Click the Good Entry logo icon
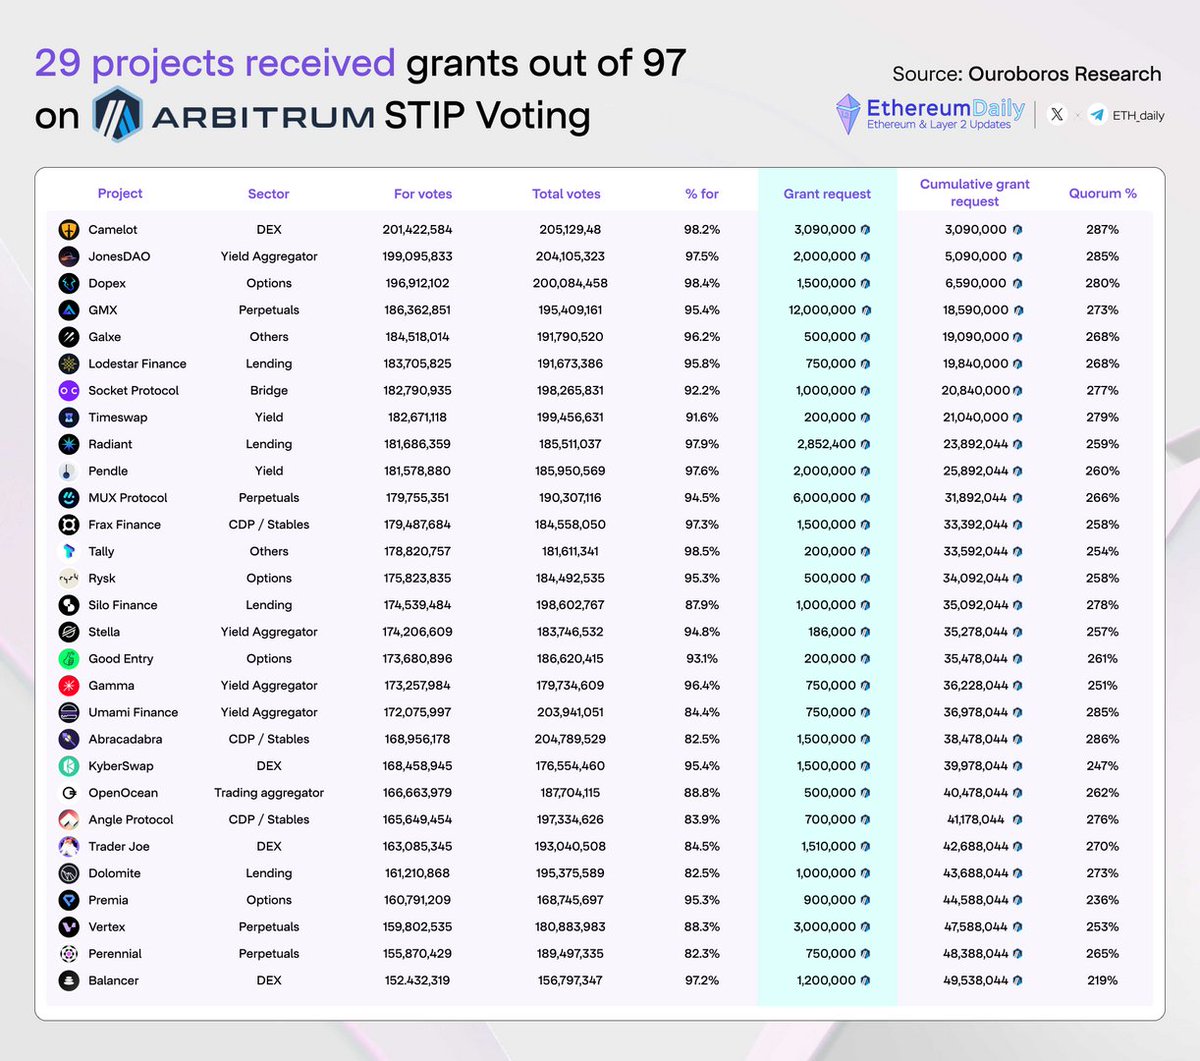The image size is (1200, 1061). 68,659
